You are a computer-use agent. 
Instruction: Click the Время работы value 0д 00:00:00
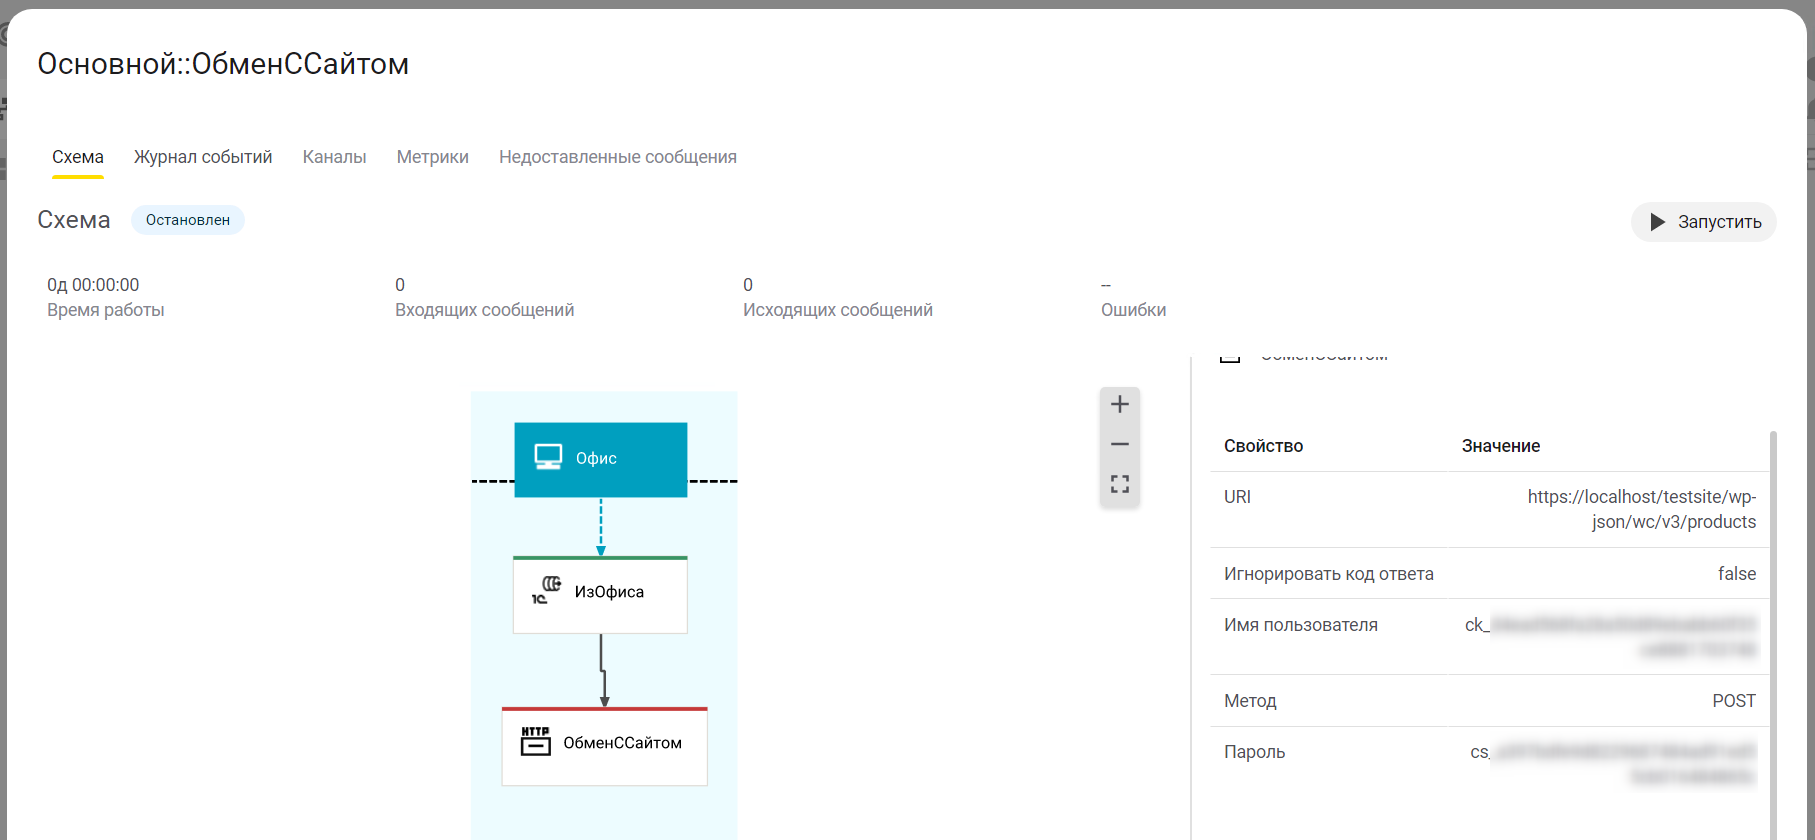pos(93,285)
